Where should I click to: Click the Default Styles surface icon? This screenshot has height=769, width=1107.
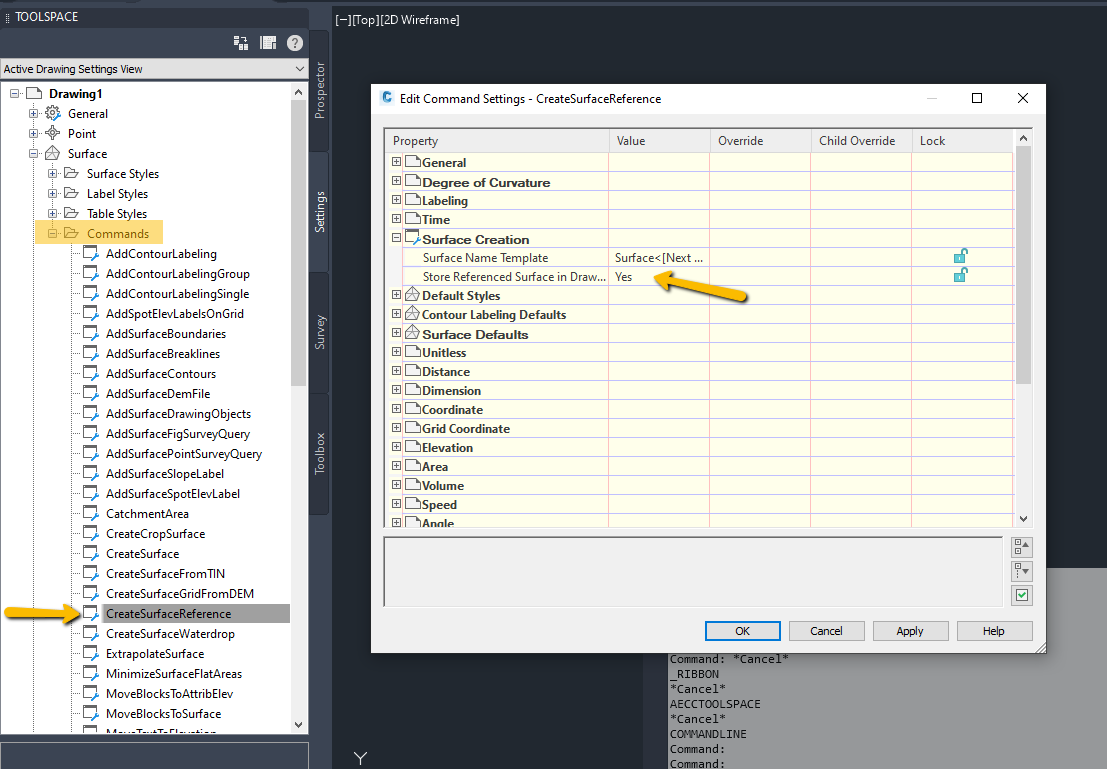tap(412, 294)
